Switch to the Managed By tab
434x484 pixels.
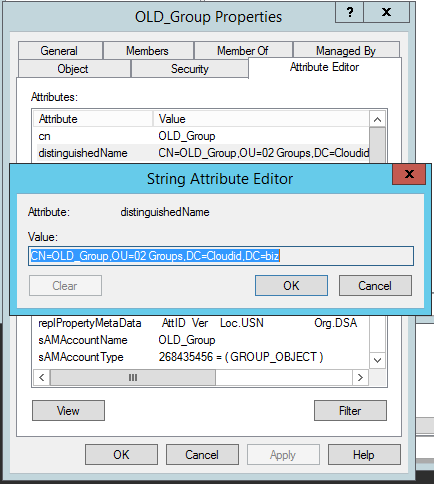346,51
